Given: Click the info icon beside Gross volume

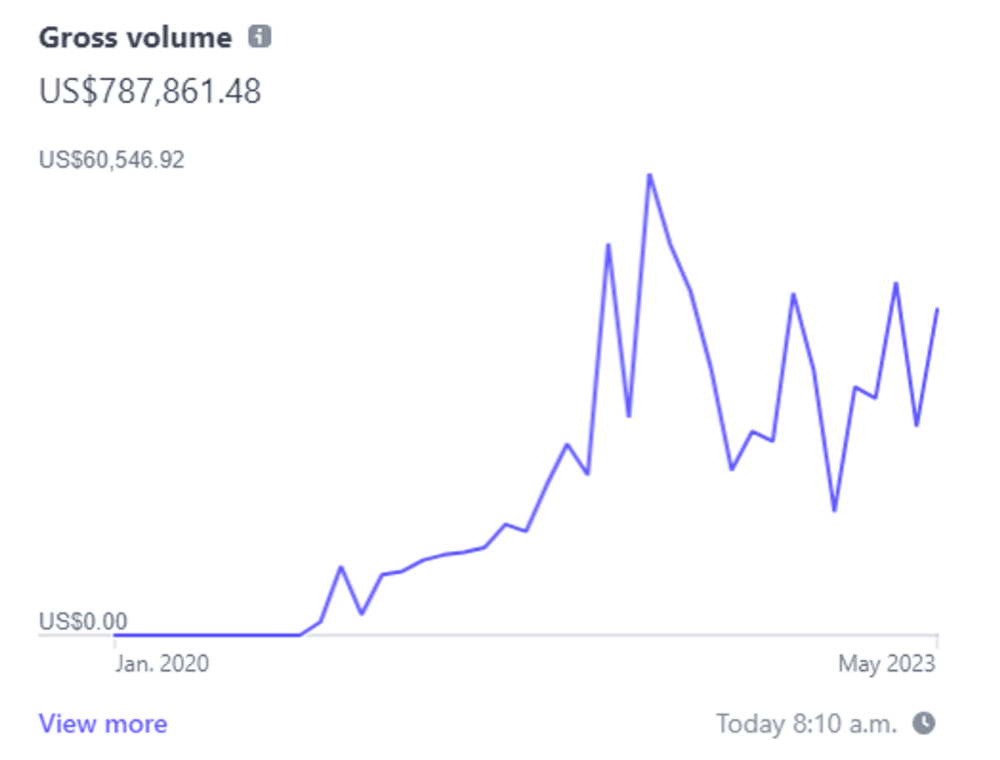Looking at the screenshot, I should click(x=260, y=38).
